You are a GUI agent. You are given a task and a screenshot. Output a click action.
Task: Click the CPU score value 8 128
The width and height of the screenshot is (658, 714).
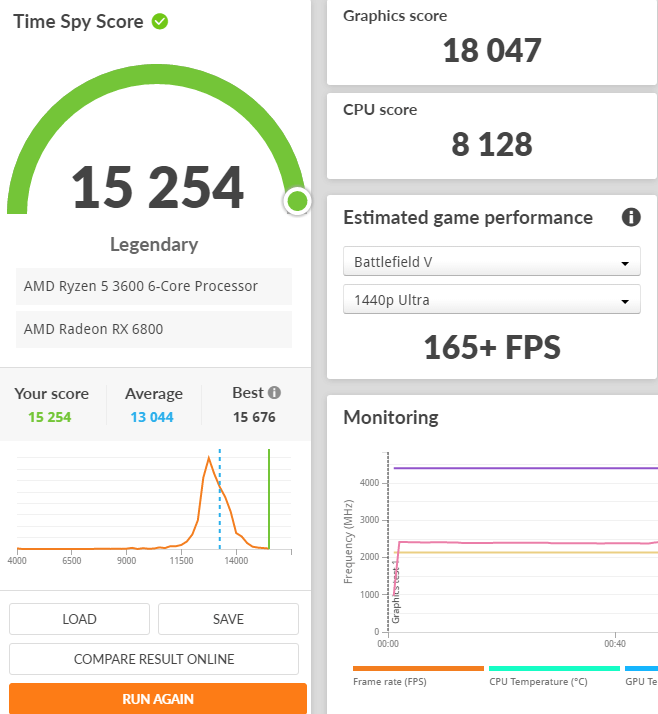click(492, 144)
